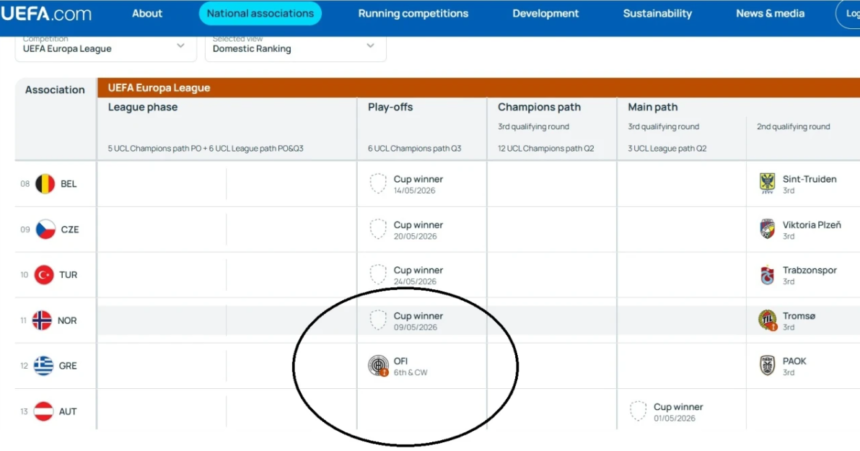860x451 pixels.
Task: Go to the Sustainability section
Action: point(657,14)
